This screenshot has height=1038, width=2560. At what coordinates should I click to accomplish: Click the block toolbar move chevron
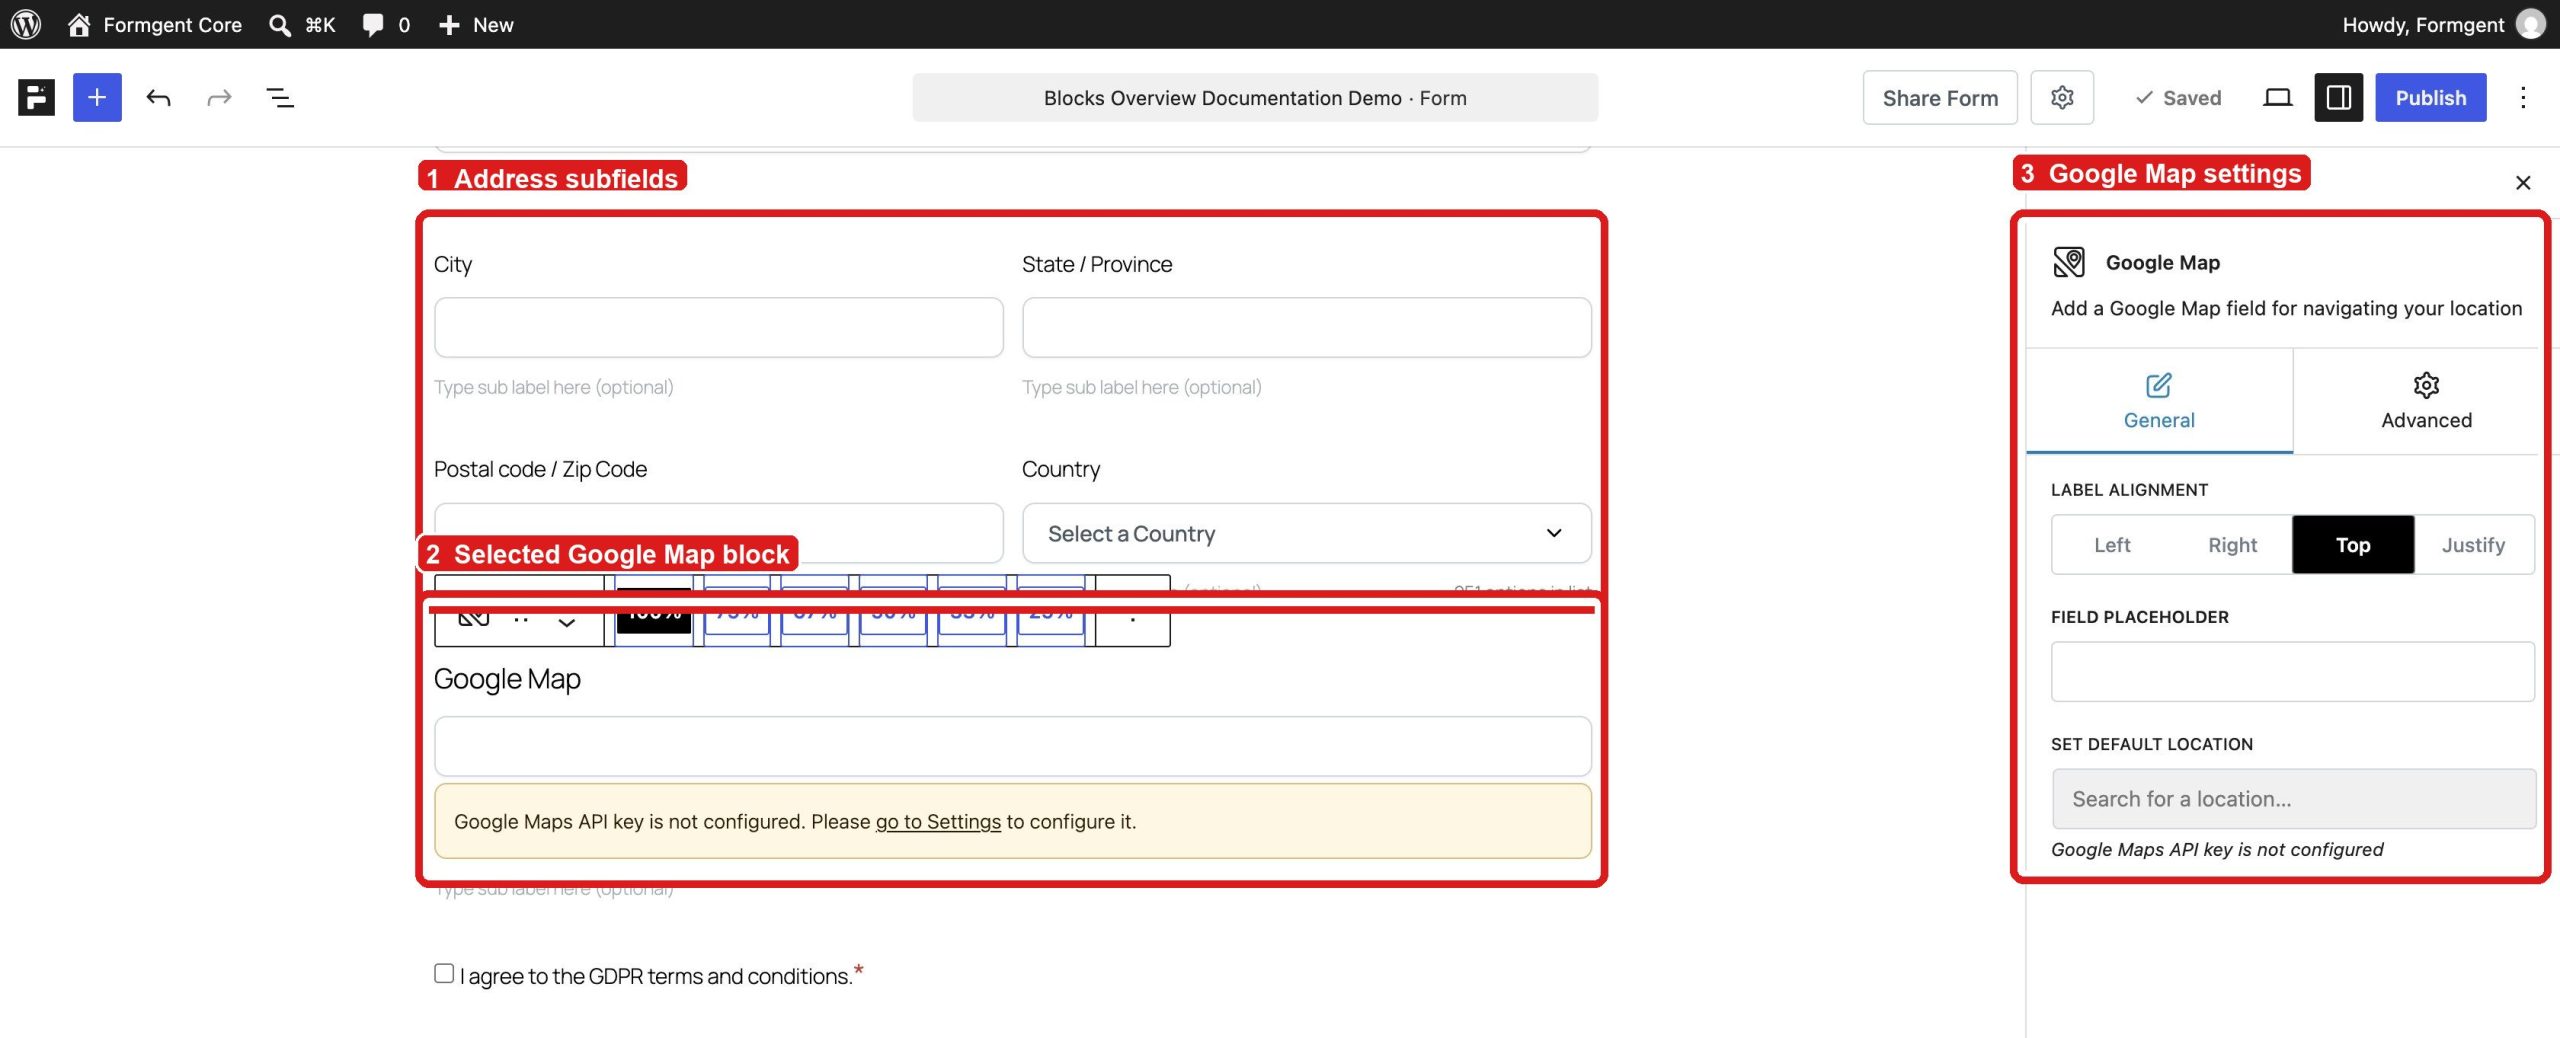tap(566, 622)
